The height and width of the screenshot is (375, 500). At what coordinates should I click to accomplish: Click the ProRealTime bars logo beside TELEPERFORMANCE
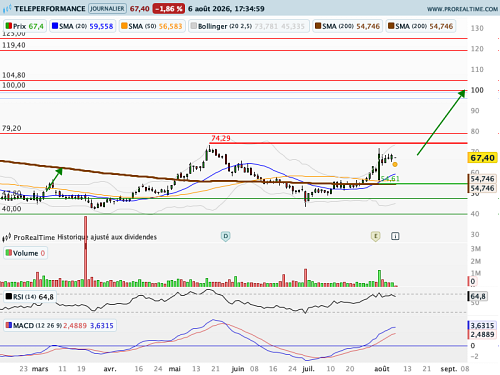click(x=7, y=8)
